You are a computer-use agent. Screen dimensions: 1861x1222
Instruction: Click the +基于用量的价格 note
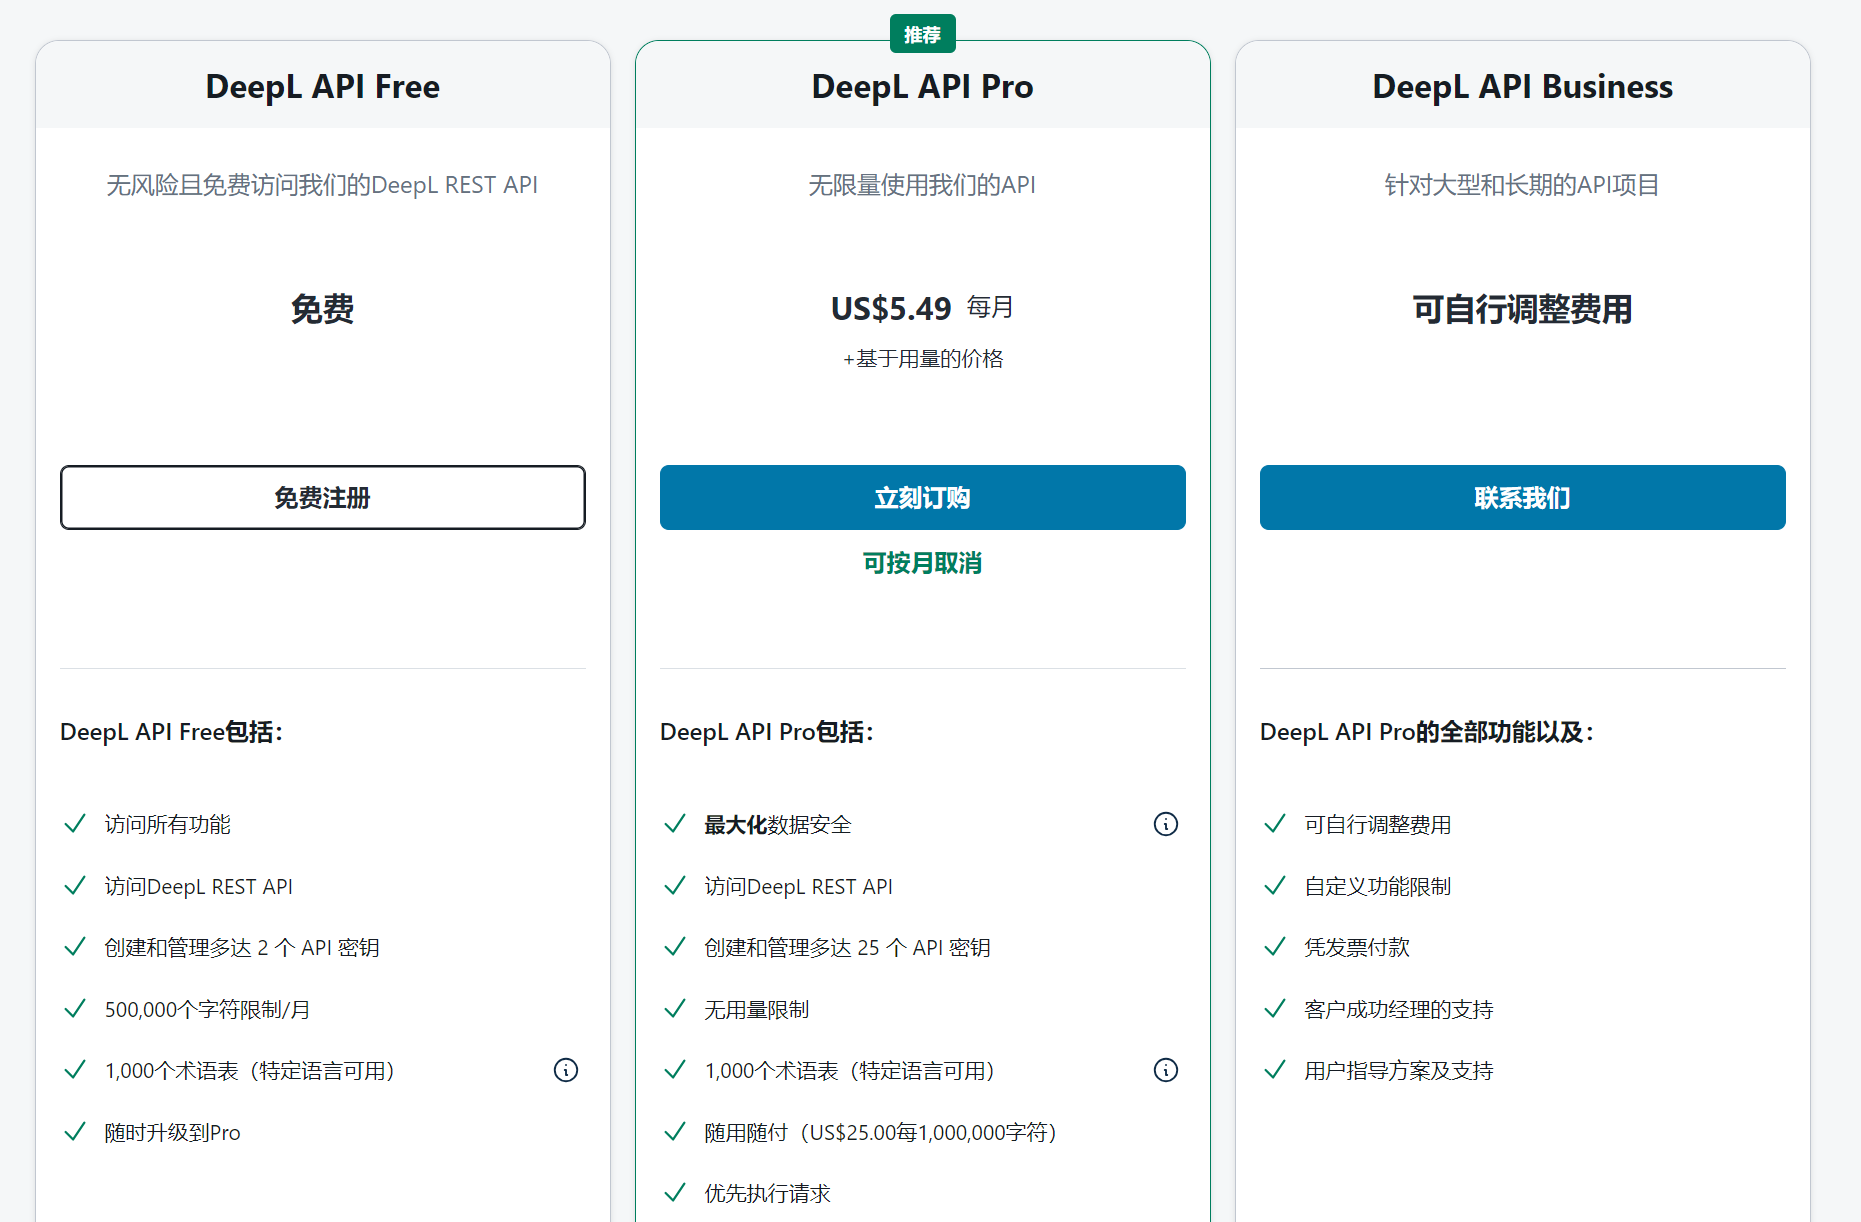coord(923,359)
